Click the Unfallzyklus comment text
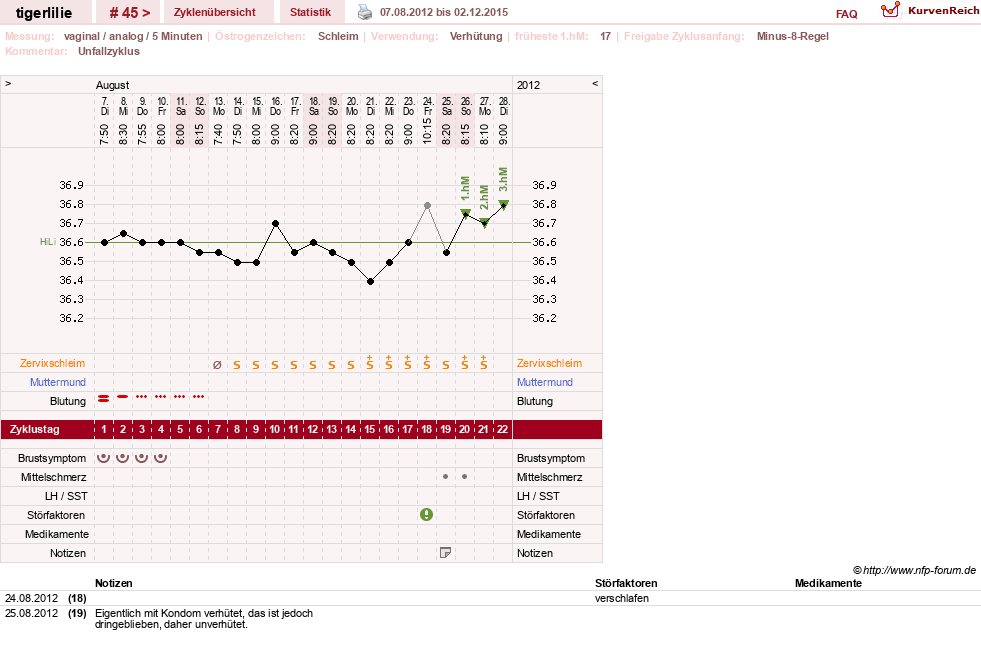The image size is (981, 656). [x=109, y=51]
